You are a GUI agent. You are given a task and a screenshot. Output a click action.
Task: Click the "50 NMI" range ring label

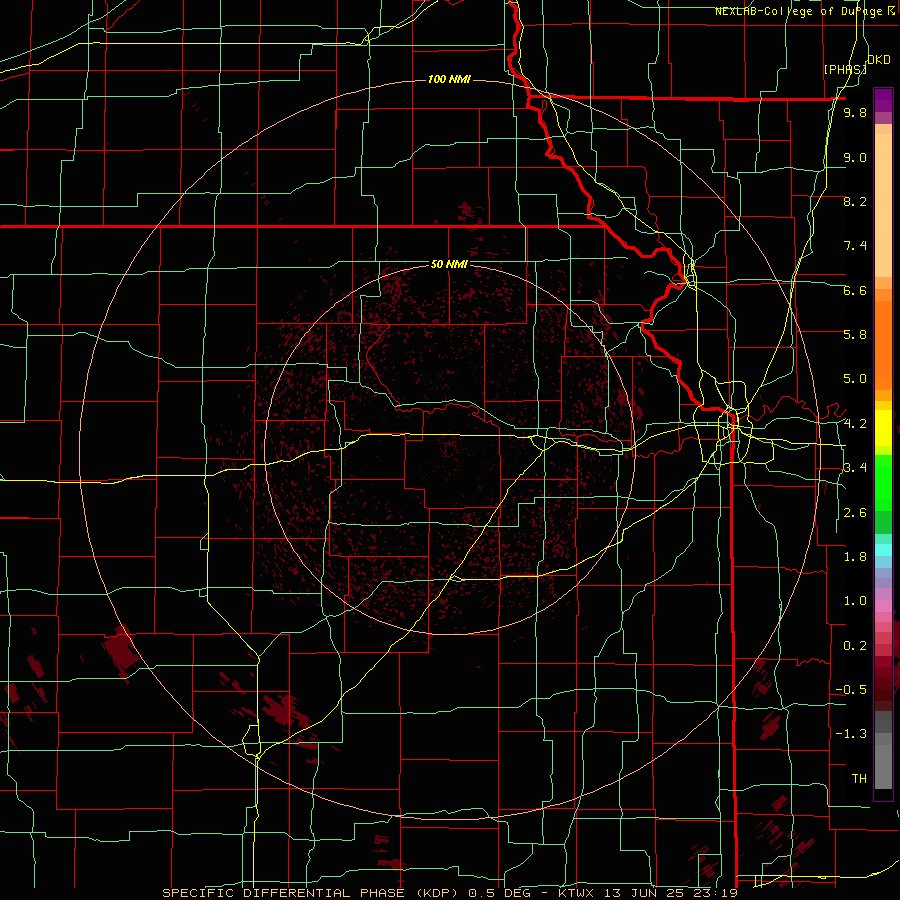[x=449, y=264]
